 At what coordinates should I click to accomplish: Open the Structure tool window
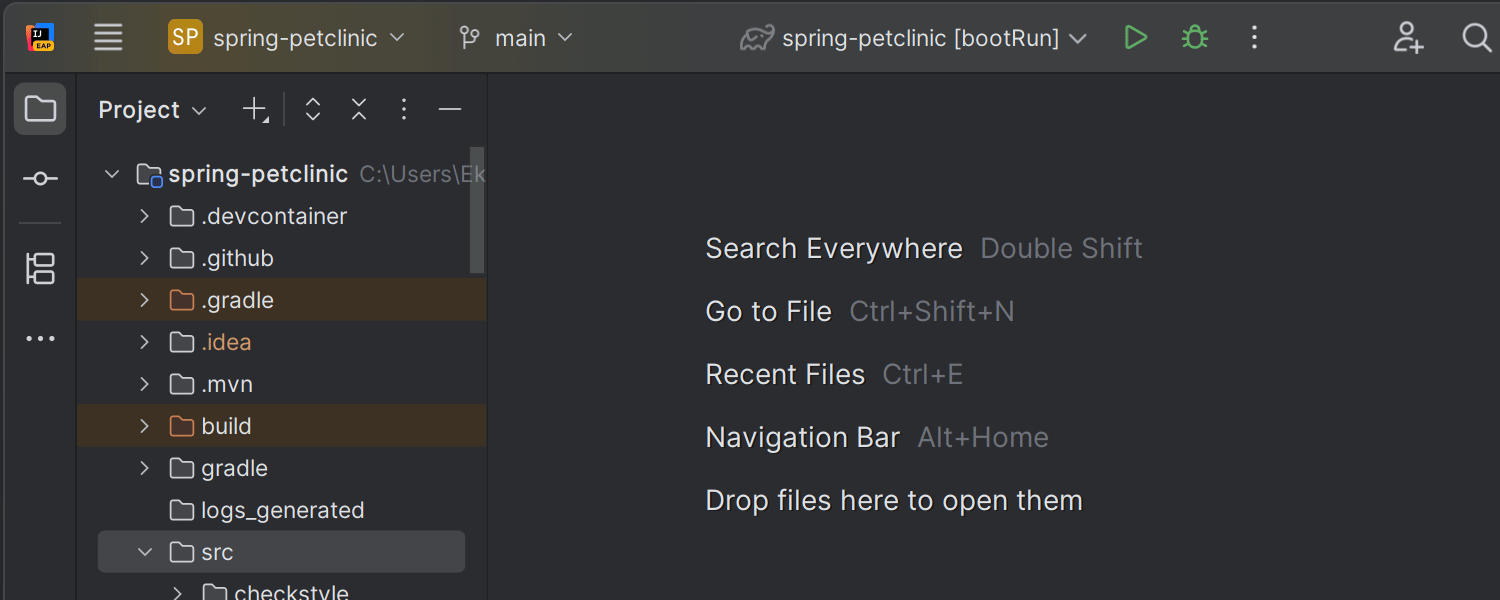click(x=40, y=268)
